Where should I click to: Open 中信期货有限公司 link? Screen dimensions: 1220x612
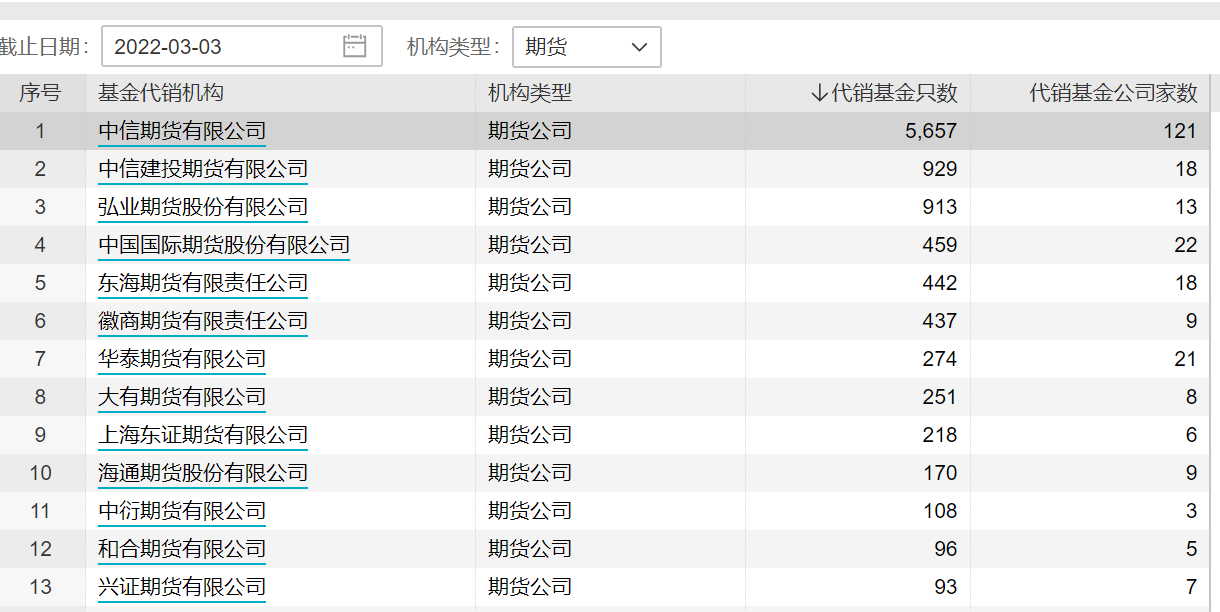click(x=182, y=131)
